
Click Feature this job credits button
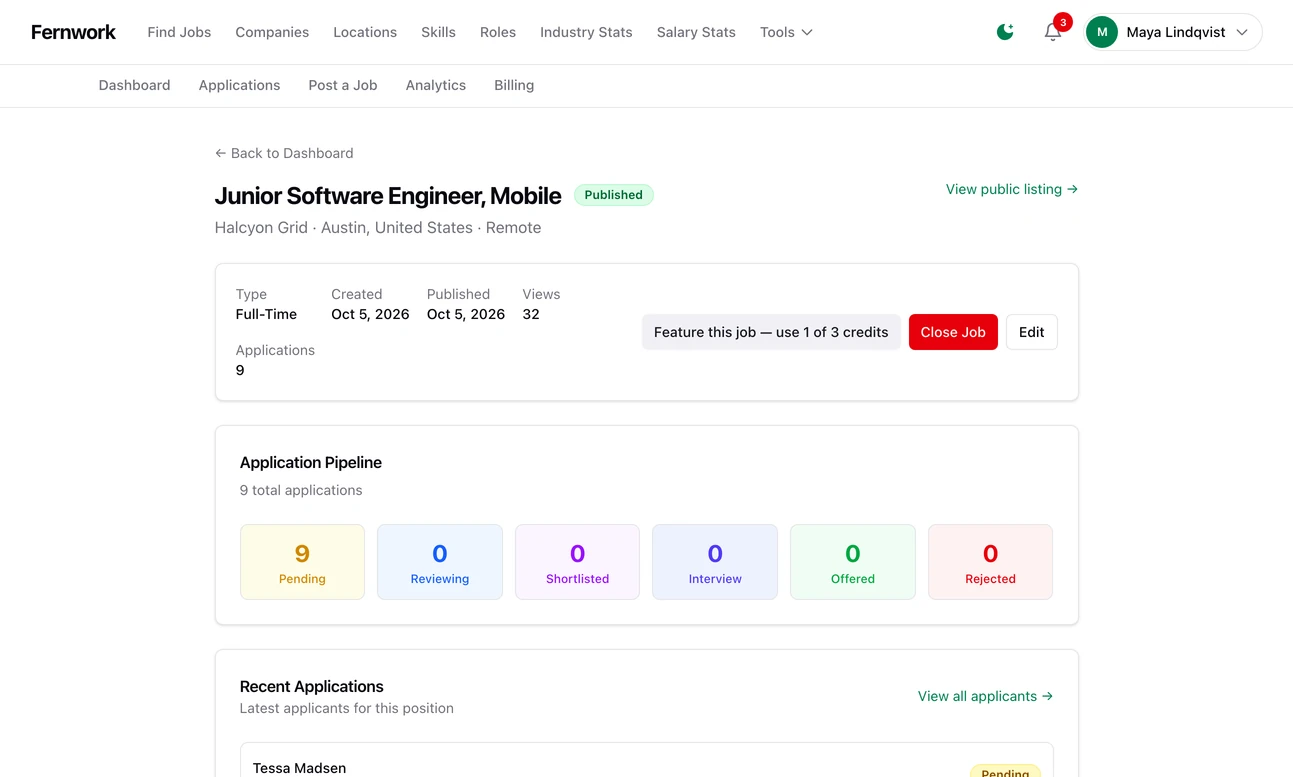pos(771,332)
